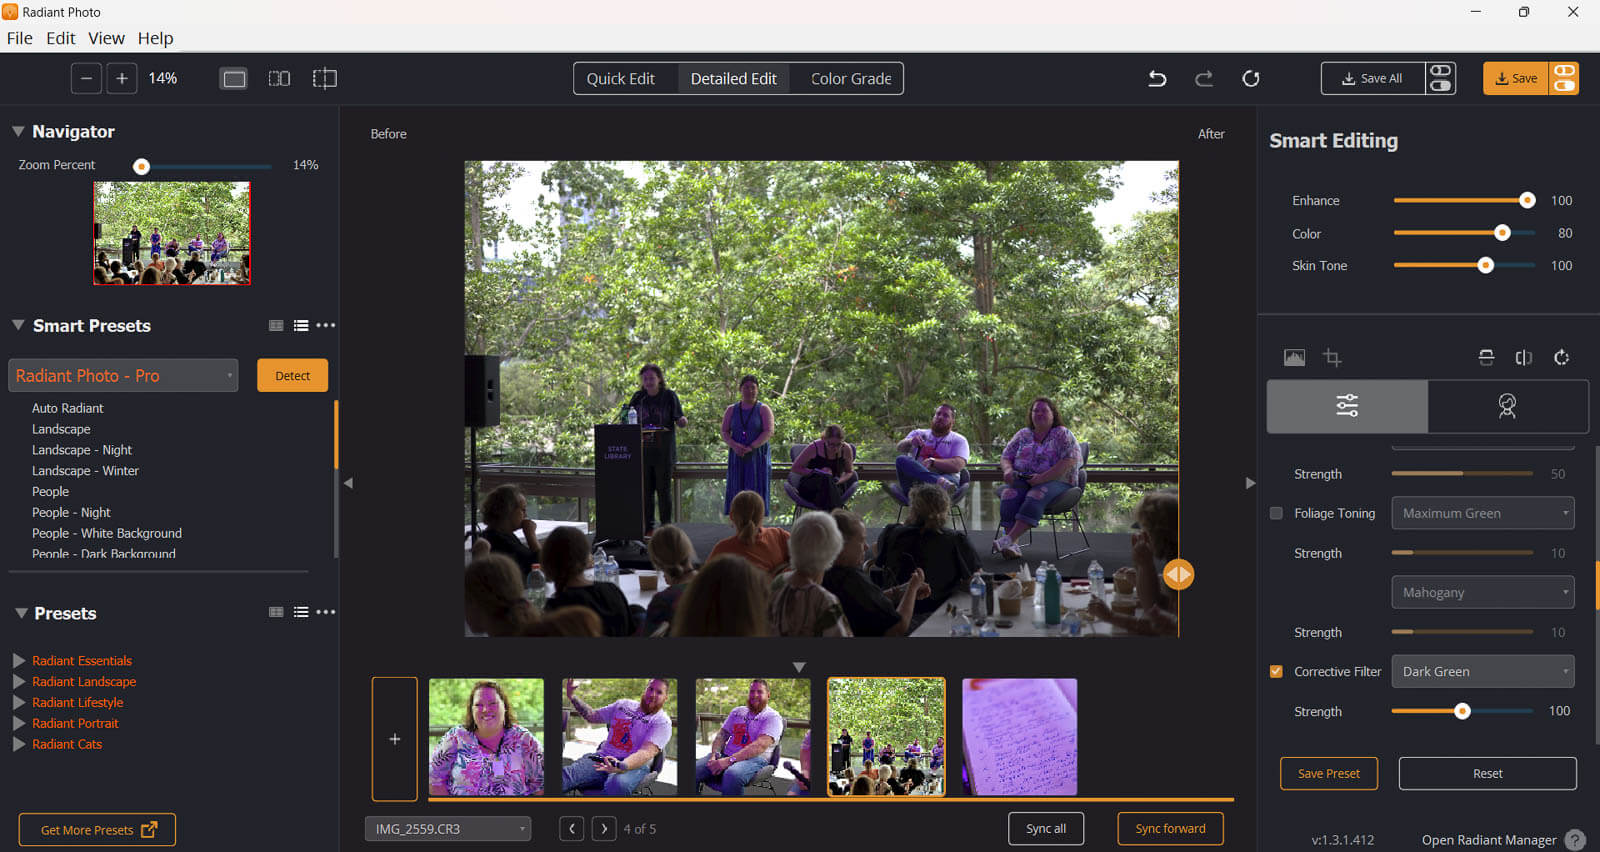Select the handwritten notes thumbnail
The image size is (1600, 852).
tap(1019, 737)
